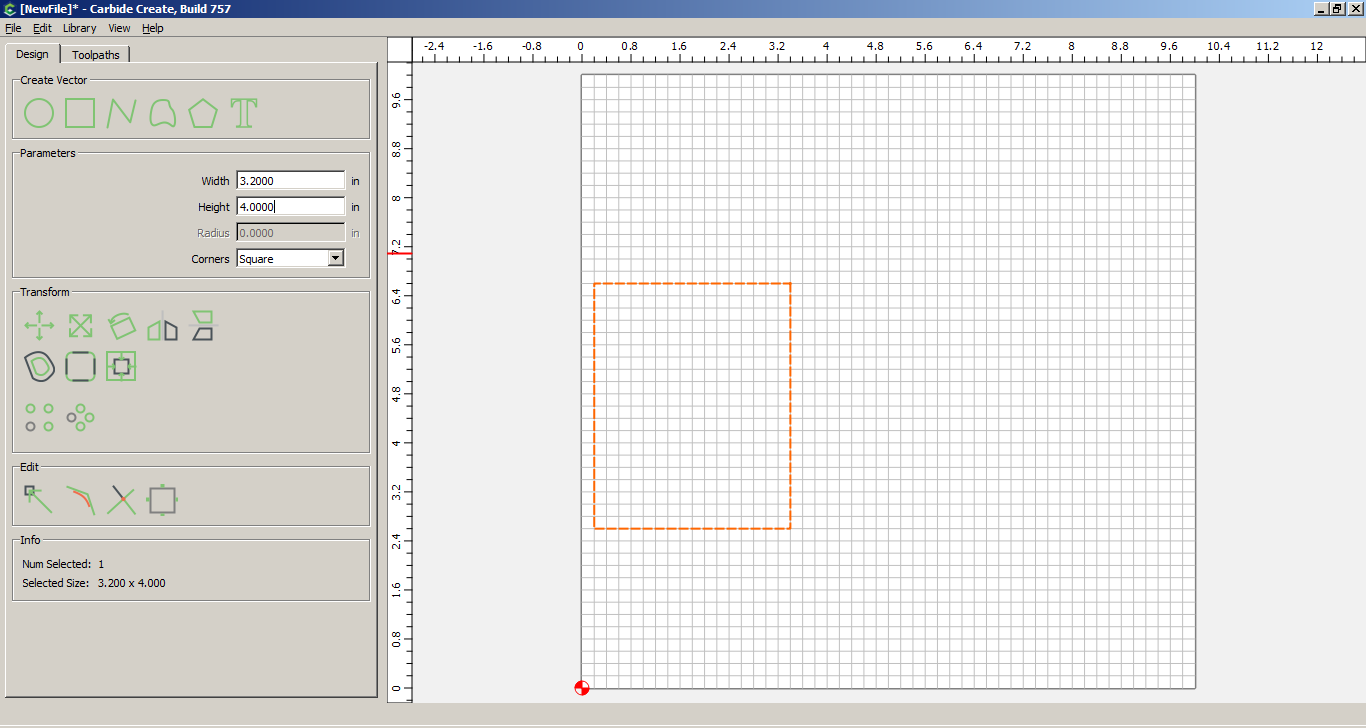Activate the Text tool

pos(244,113)
